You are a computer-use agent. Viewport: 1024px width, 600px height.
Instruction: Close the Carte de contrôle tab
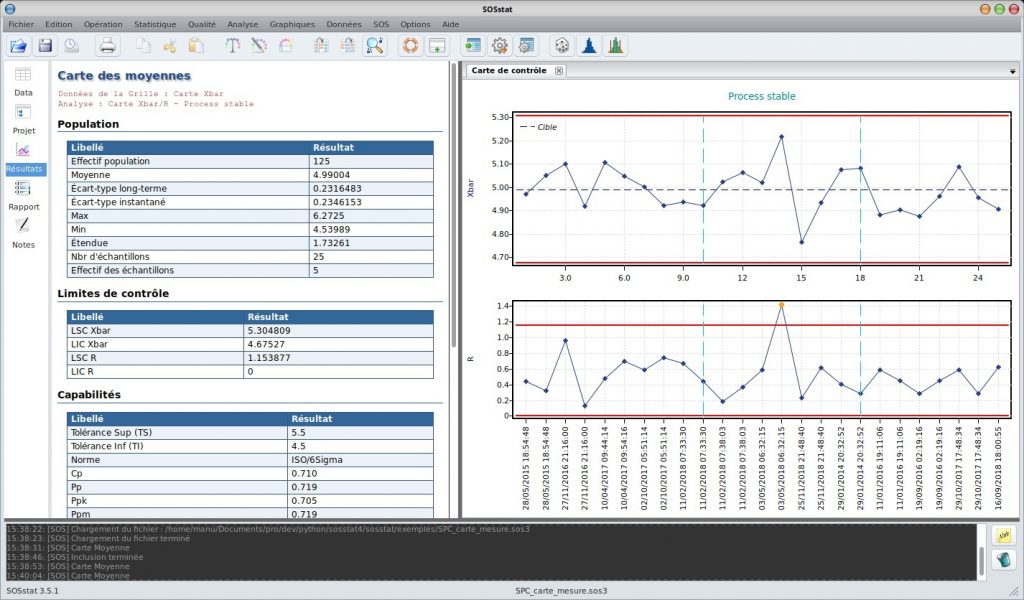coord(559,70)
